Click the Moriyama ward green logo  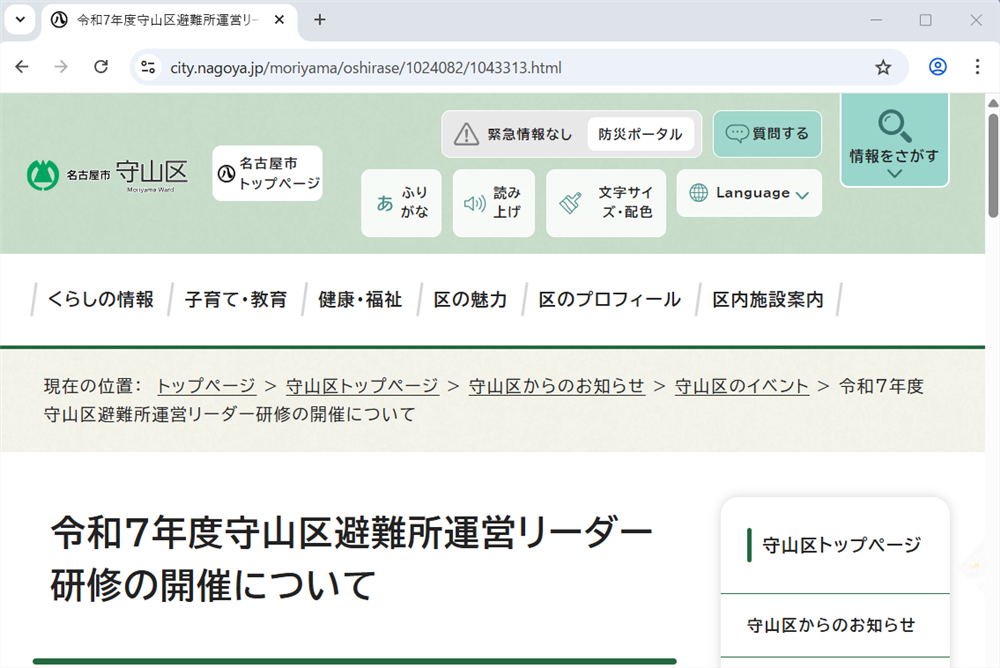tap(44, 173)
